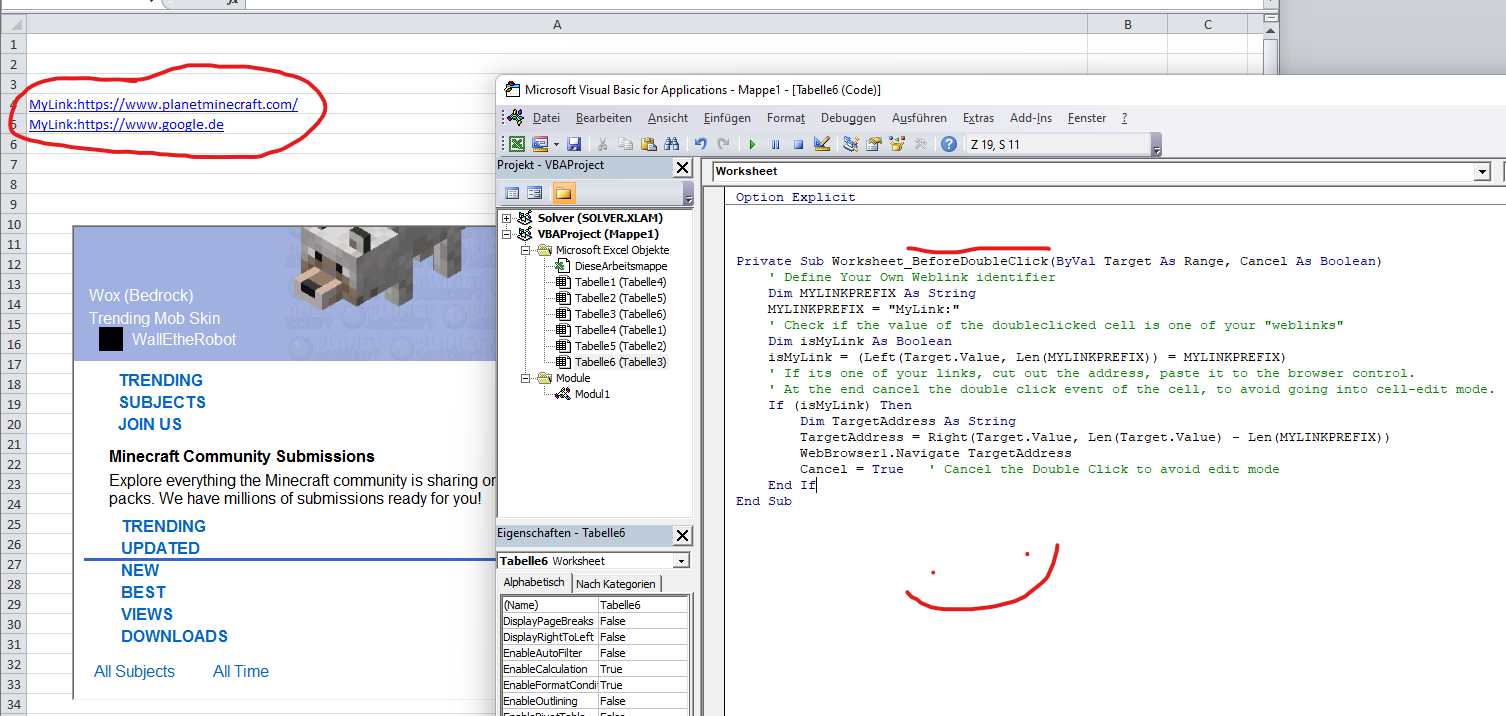Switch to Nach Kategorien properties tab
This screenshot has width=1506, height=716.
tap(616, 584)
